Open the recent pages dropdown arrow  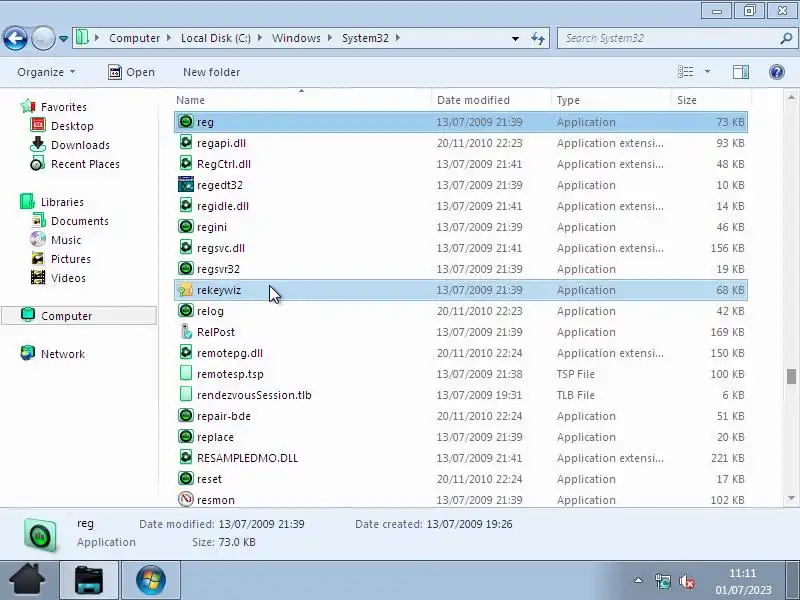click(63, 39)
